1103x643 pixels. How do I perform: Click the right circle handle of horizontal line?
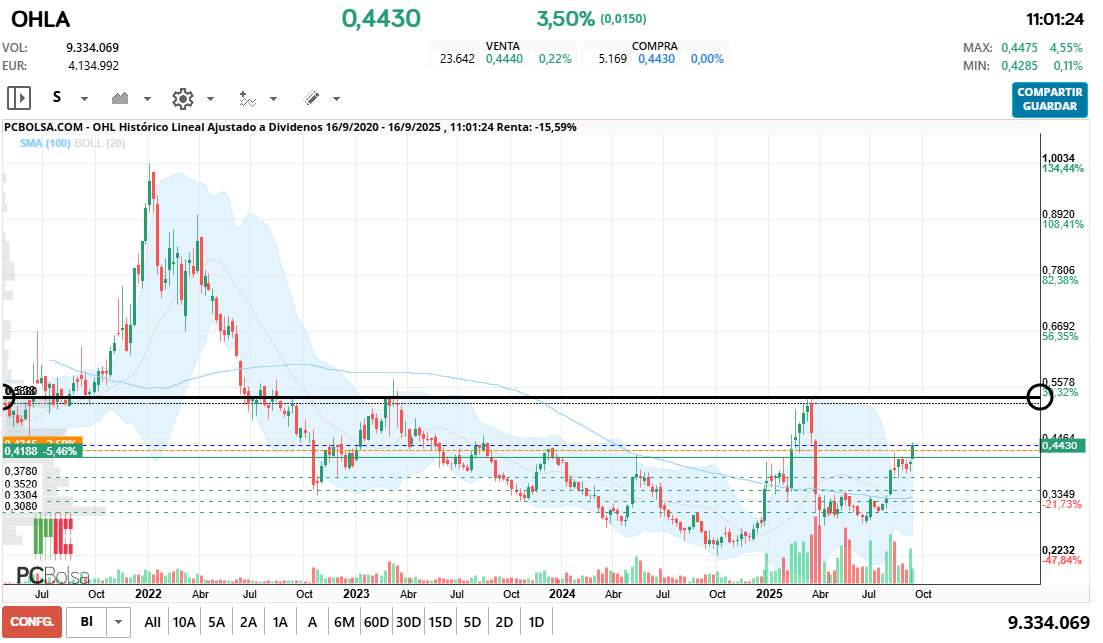[x=1040, y=397]
